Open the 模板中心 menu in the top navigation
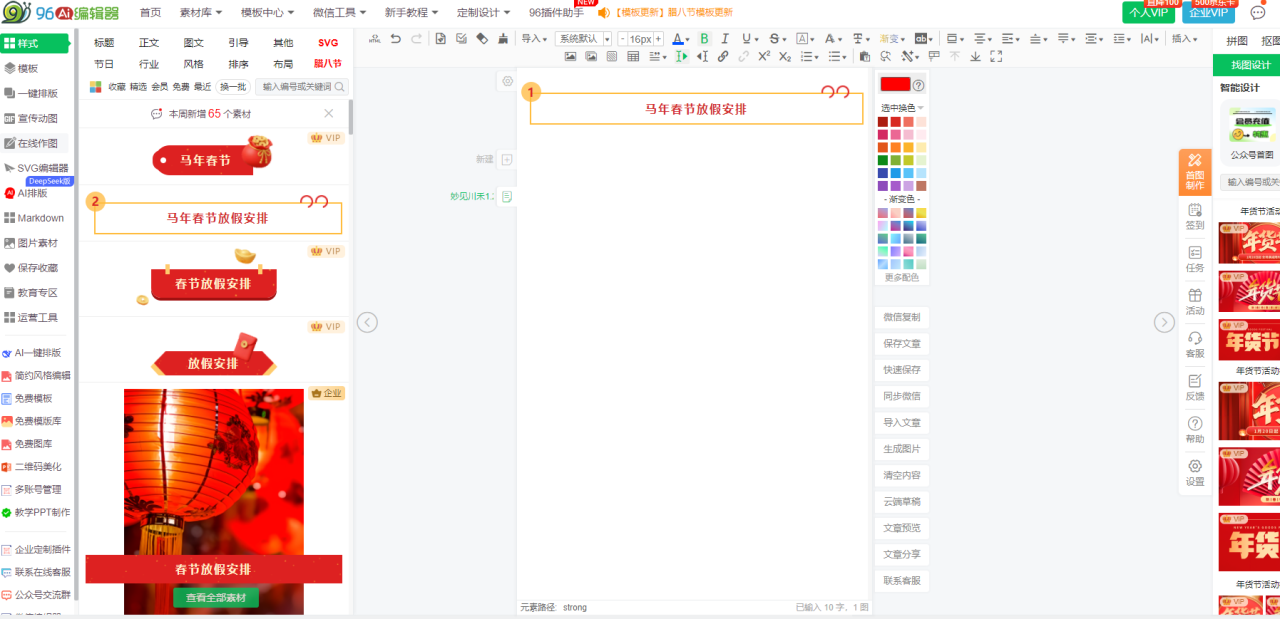1280x619 pixels. point(267,12)
